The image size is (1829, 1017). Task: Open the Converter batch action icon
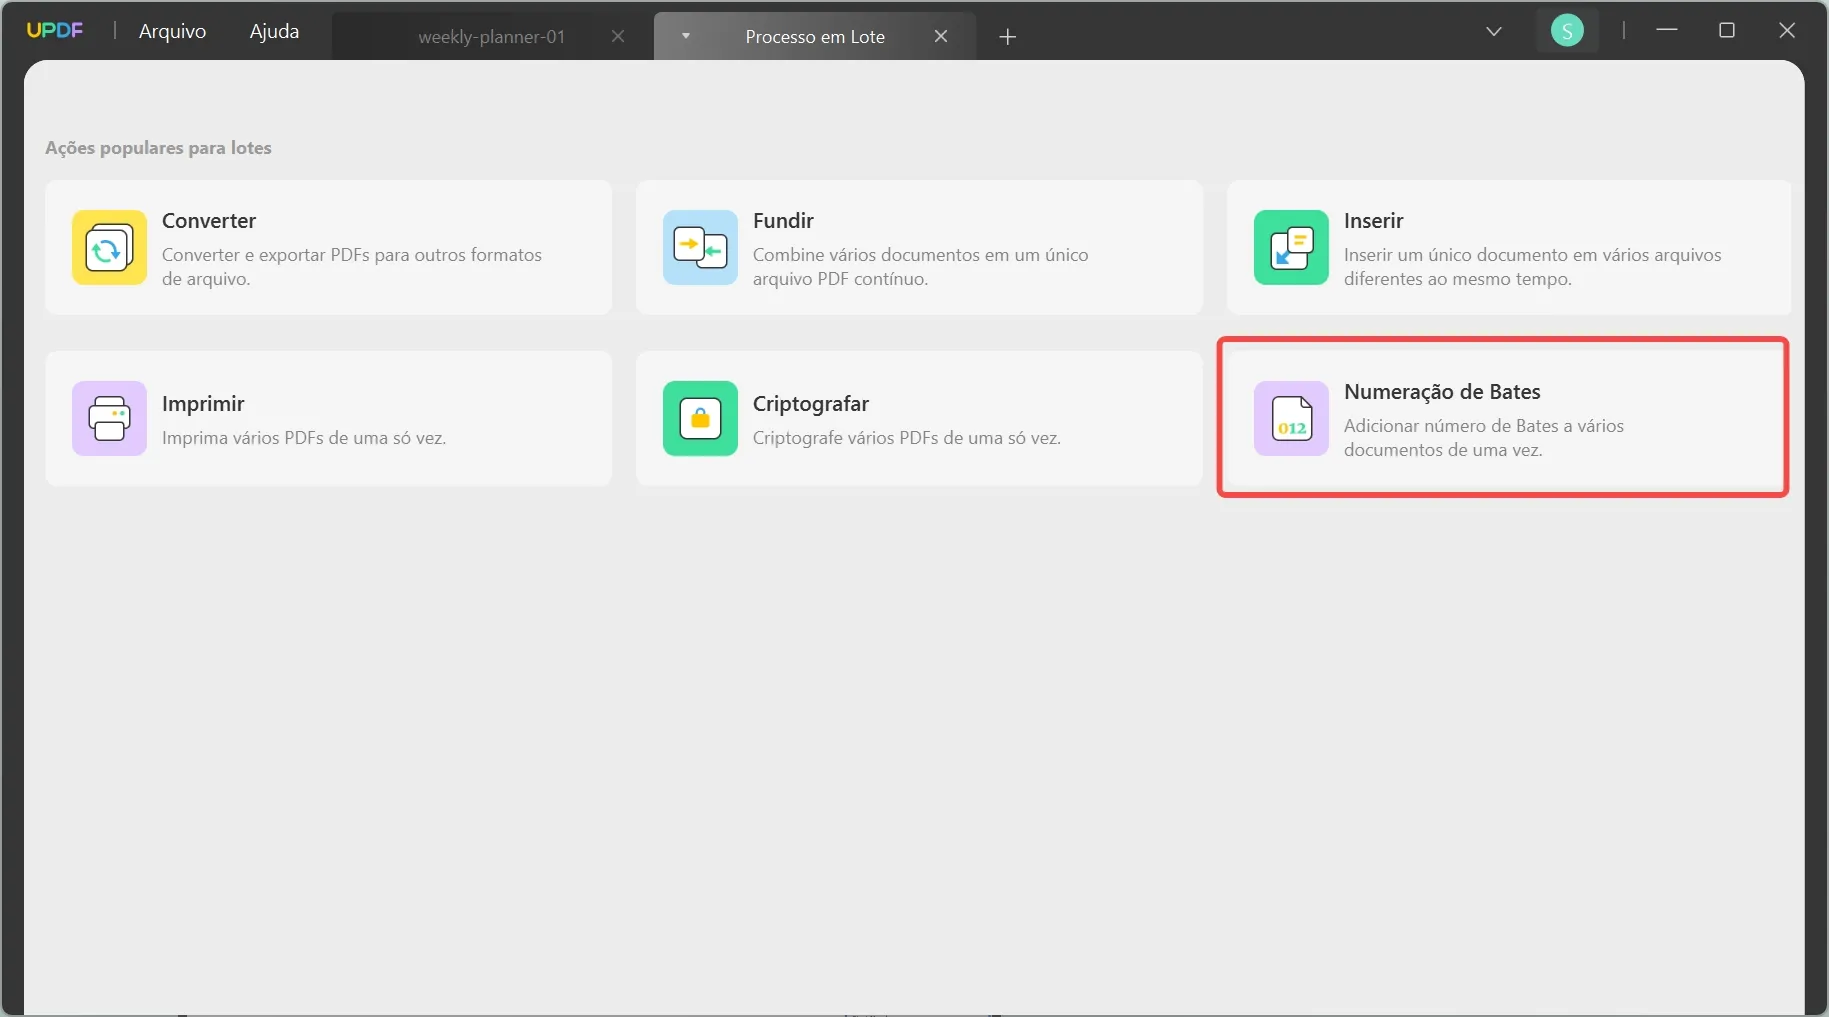click(109, 248)
